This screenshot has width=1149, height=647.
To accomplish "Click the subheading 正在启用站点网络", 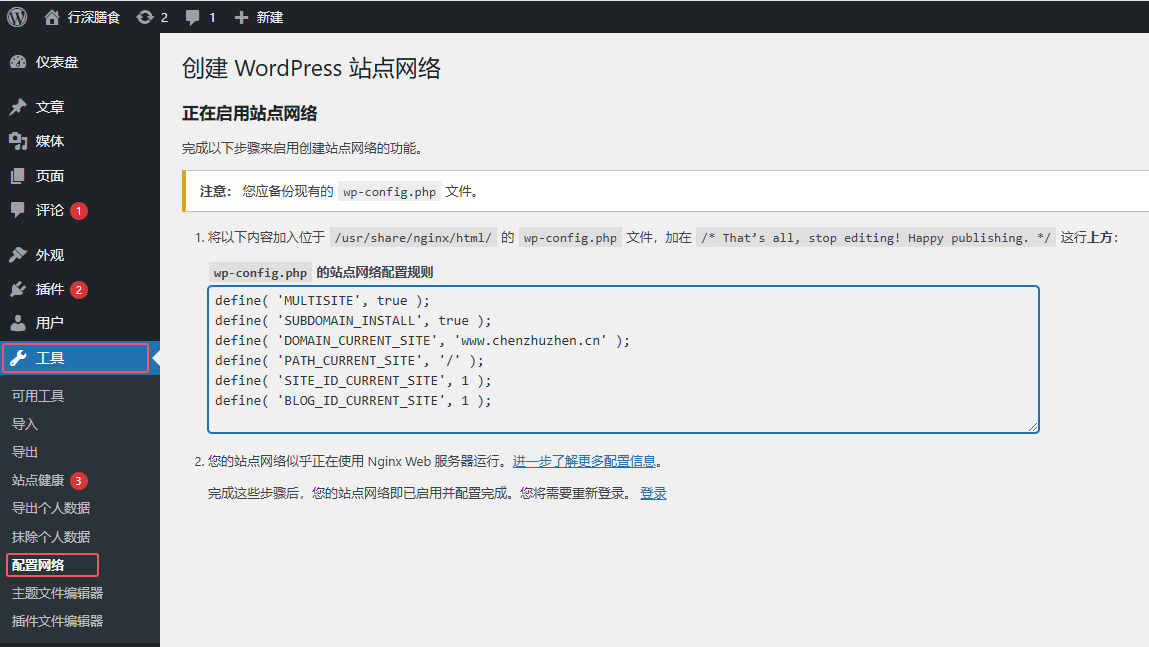I will 250,114.
